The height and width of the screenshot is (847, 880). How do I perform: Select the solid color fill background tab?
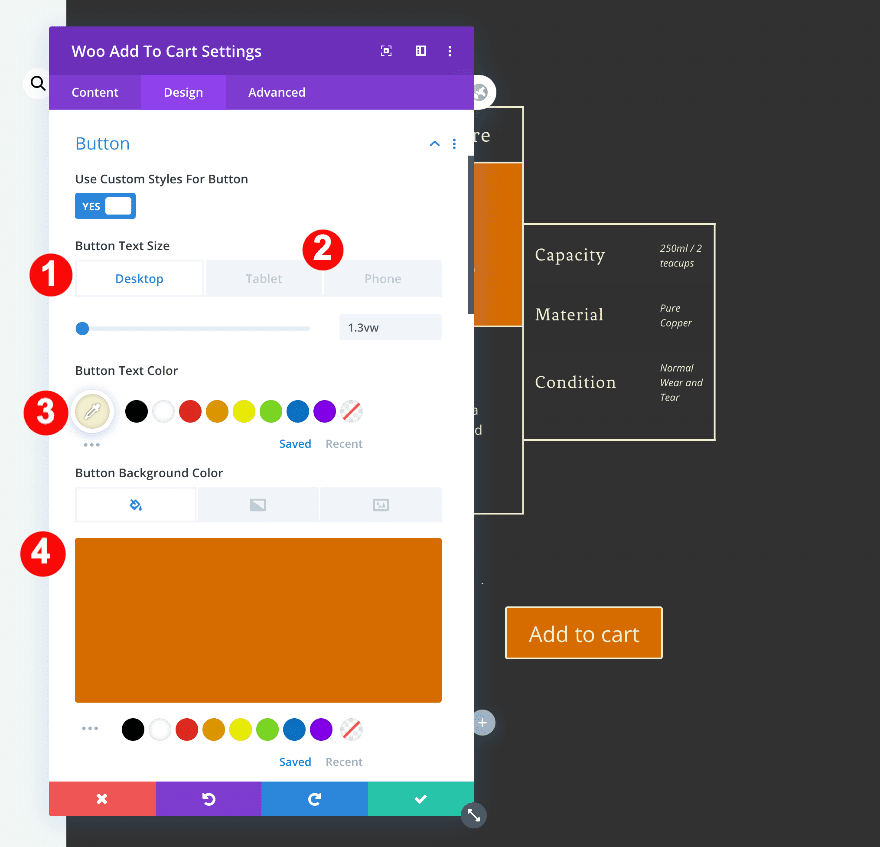coord(136,505)
